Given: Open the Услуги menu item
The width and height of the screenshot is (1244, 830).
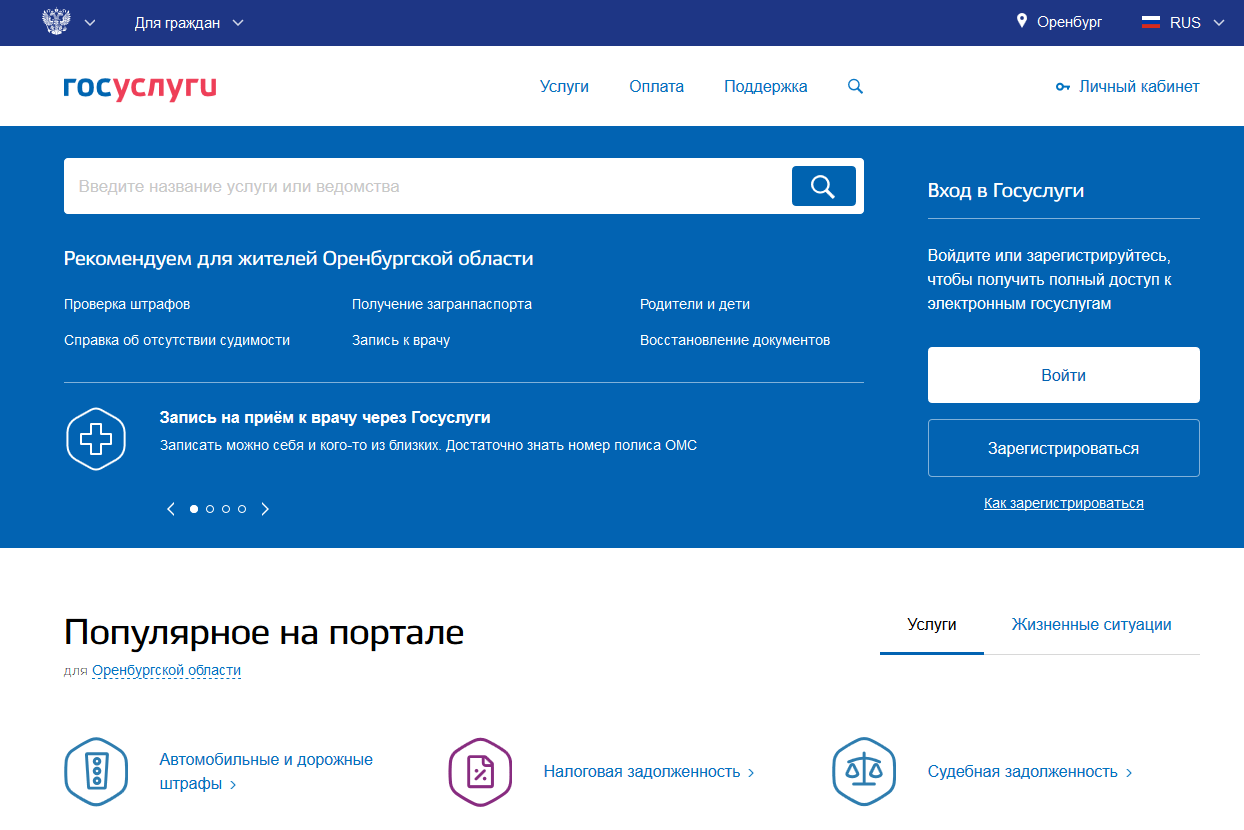Looking at the screenshot, I should tap(564, 87).
